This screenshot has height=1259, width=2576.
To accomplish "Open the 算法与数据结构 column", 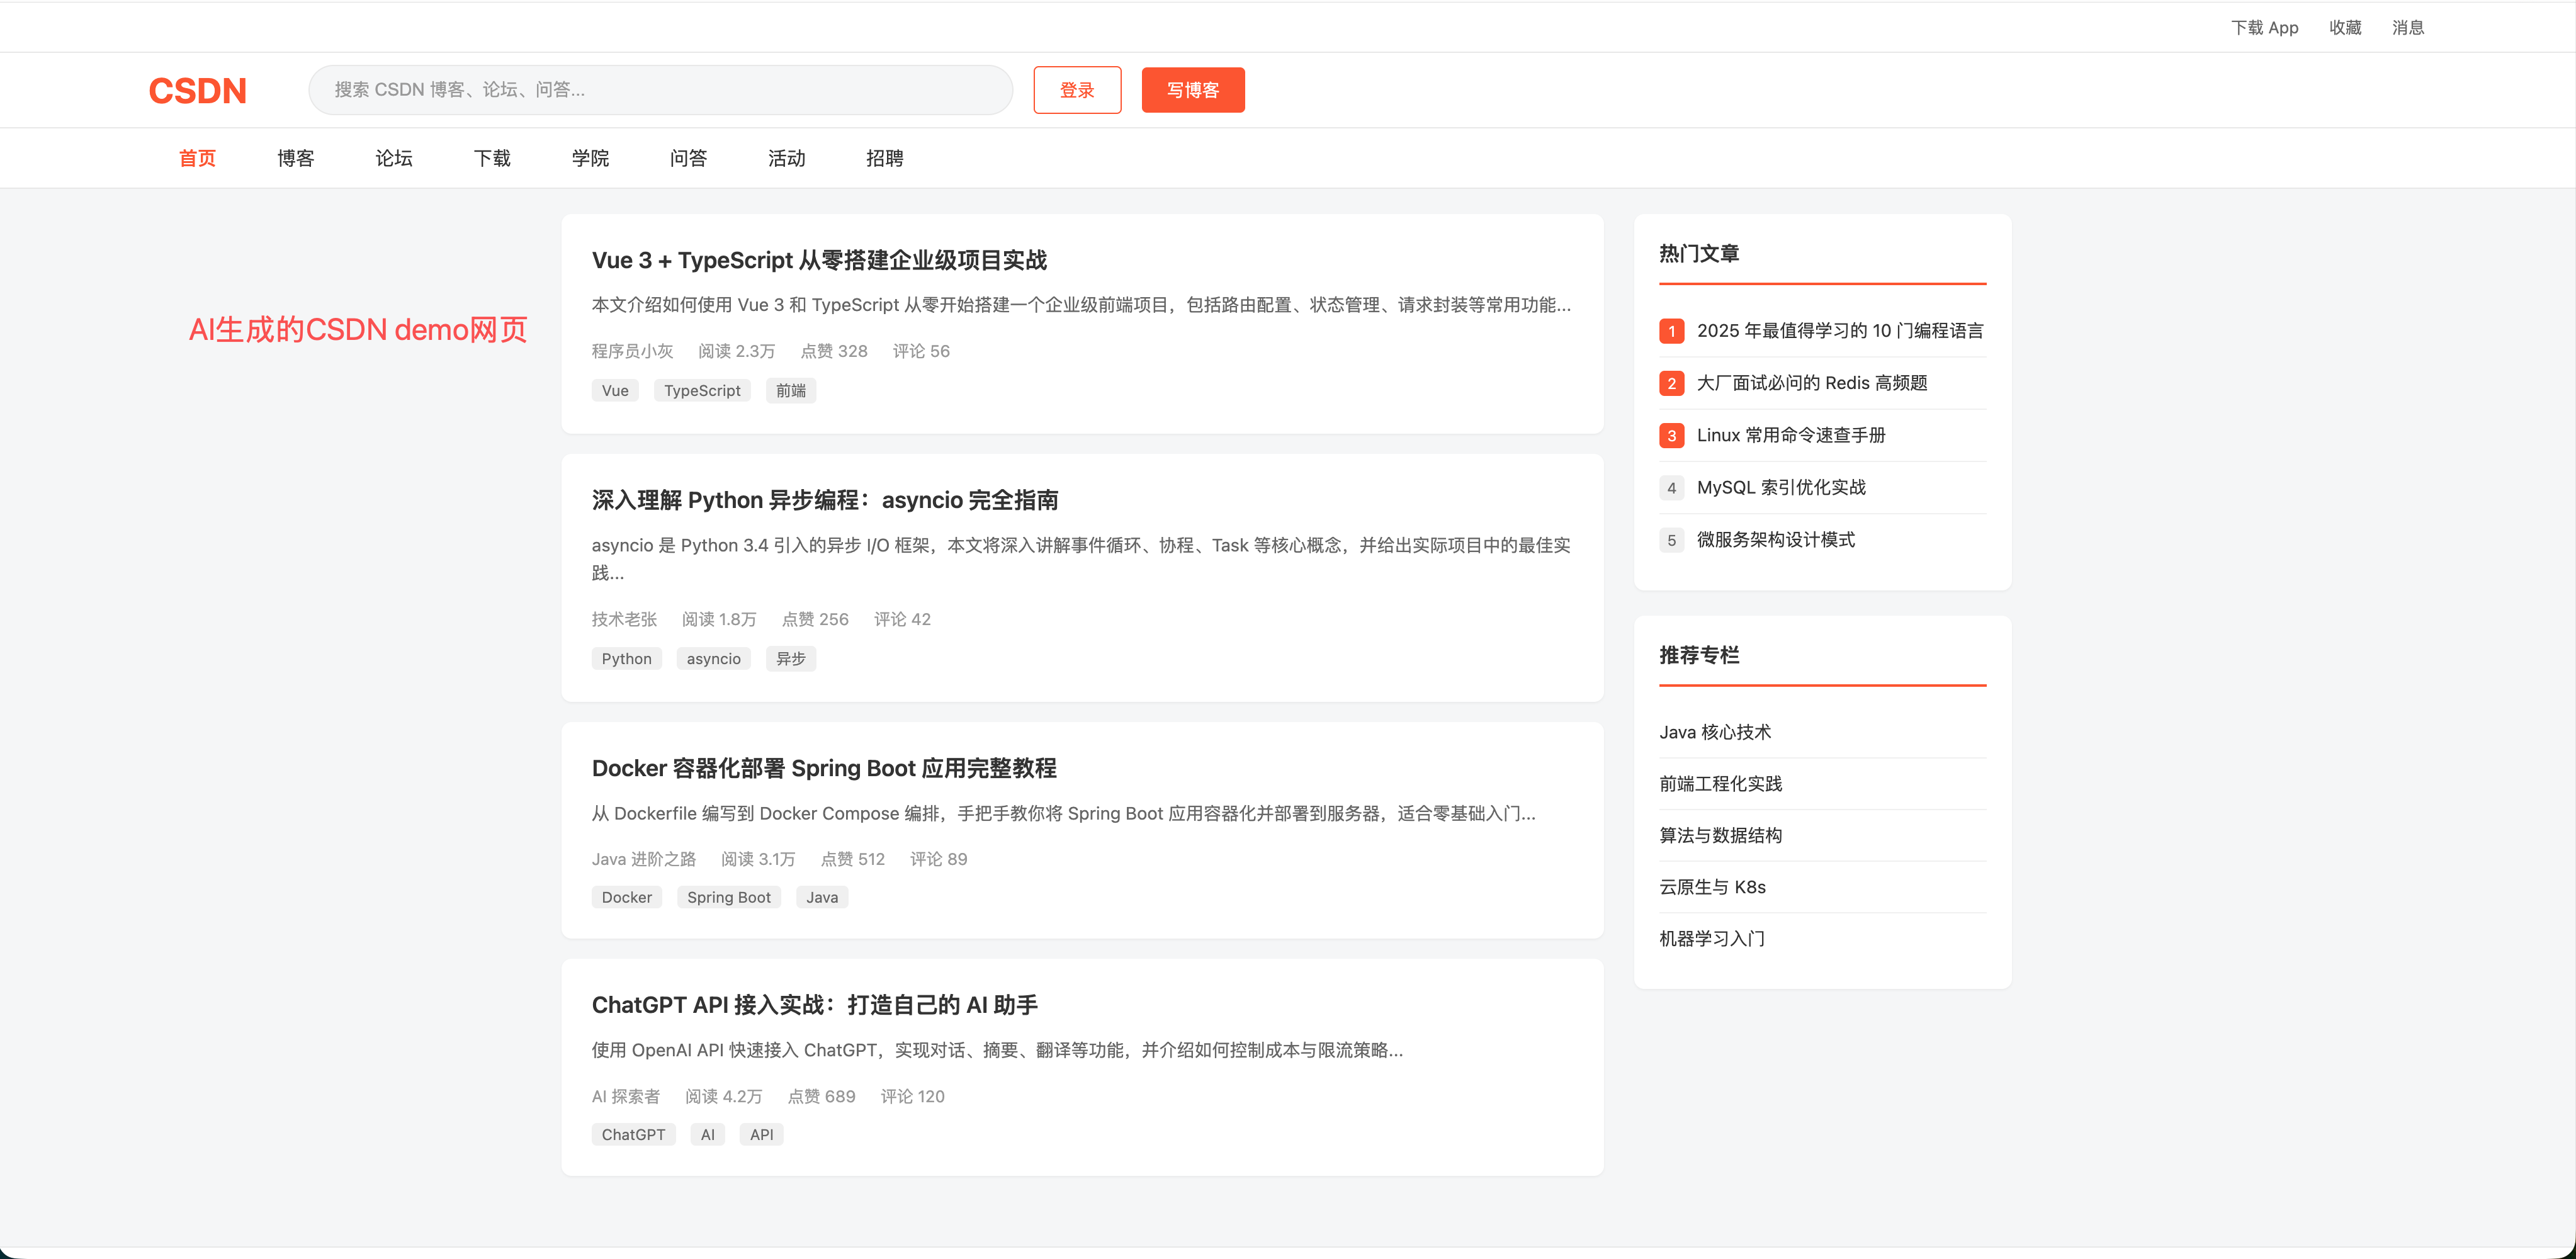I will click(x=1721, y=835).
